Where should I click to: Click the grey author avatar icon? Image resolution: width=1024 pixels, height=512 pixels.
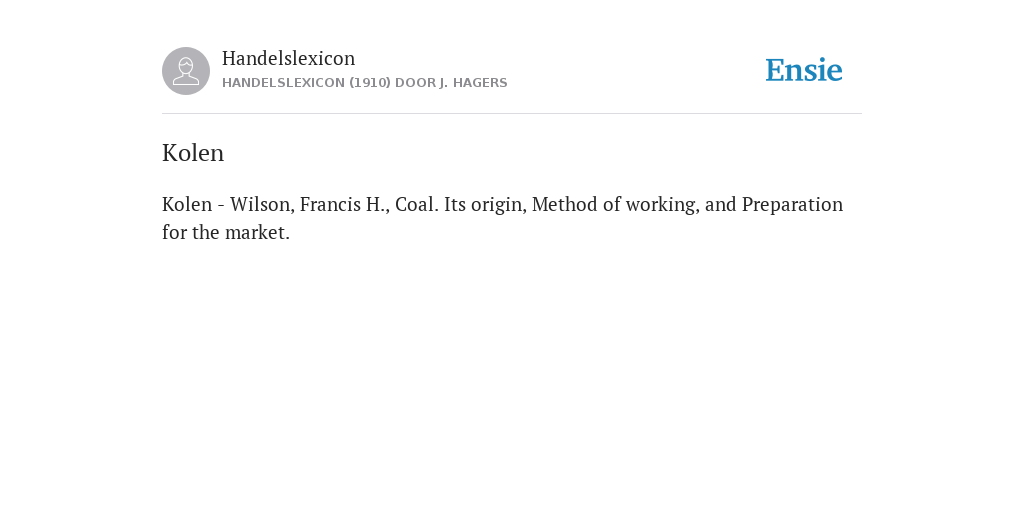pos(186,71)
